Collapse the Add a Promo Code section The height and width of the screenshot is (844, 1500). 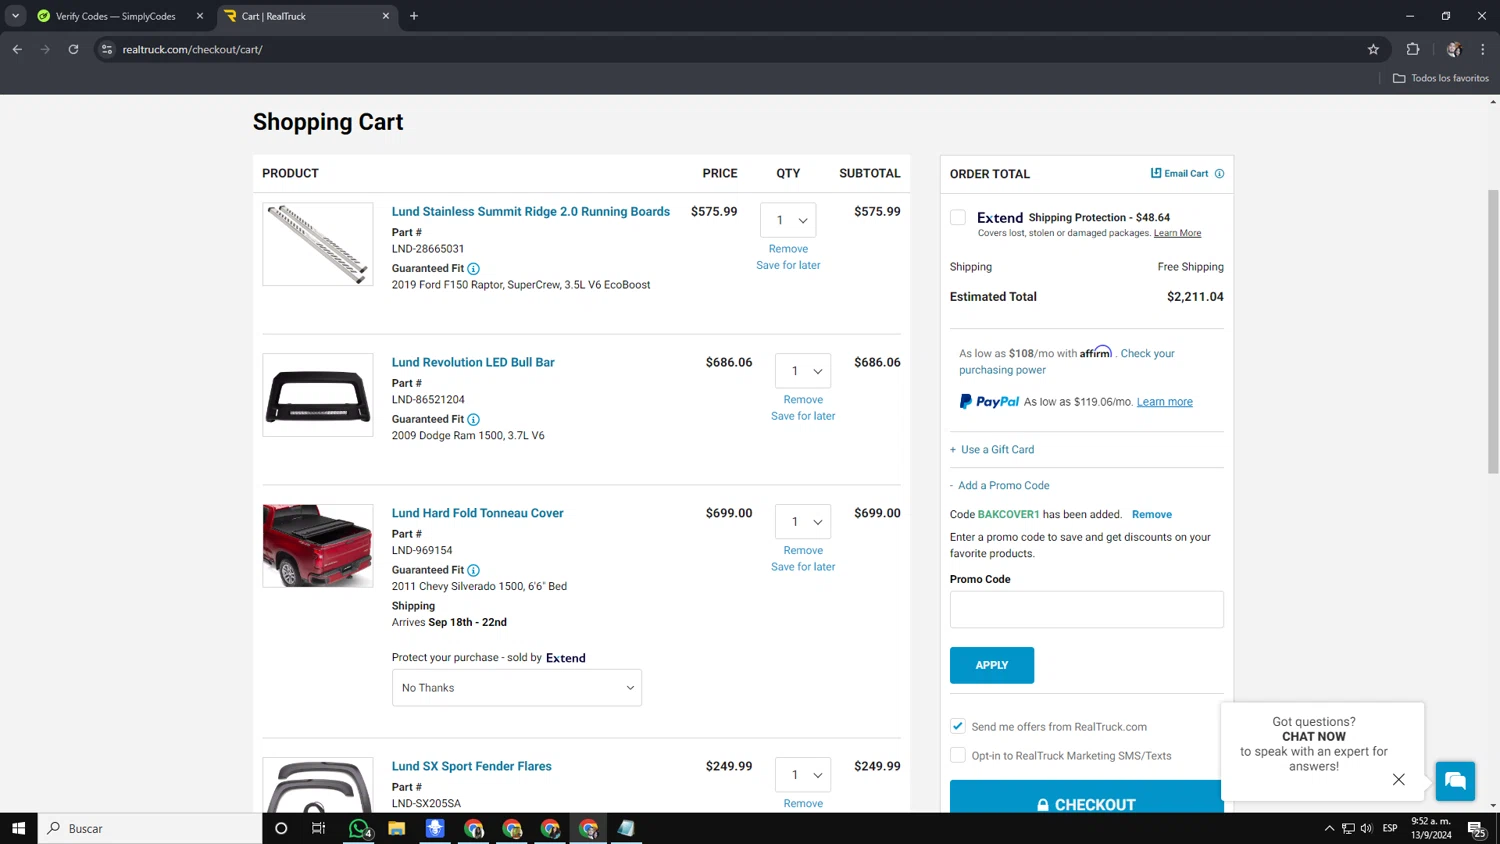[1000, 486]
